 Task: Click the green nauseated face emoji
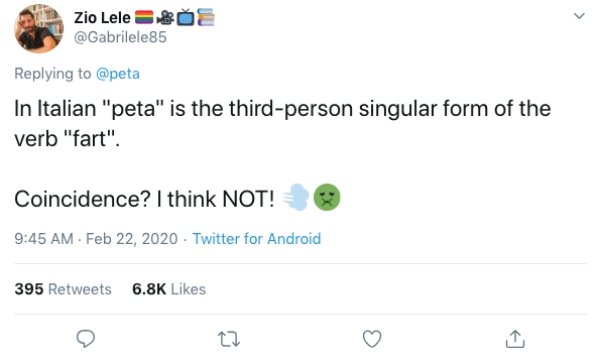(x=327, y=197)
